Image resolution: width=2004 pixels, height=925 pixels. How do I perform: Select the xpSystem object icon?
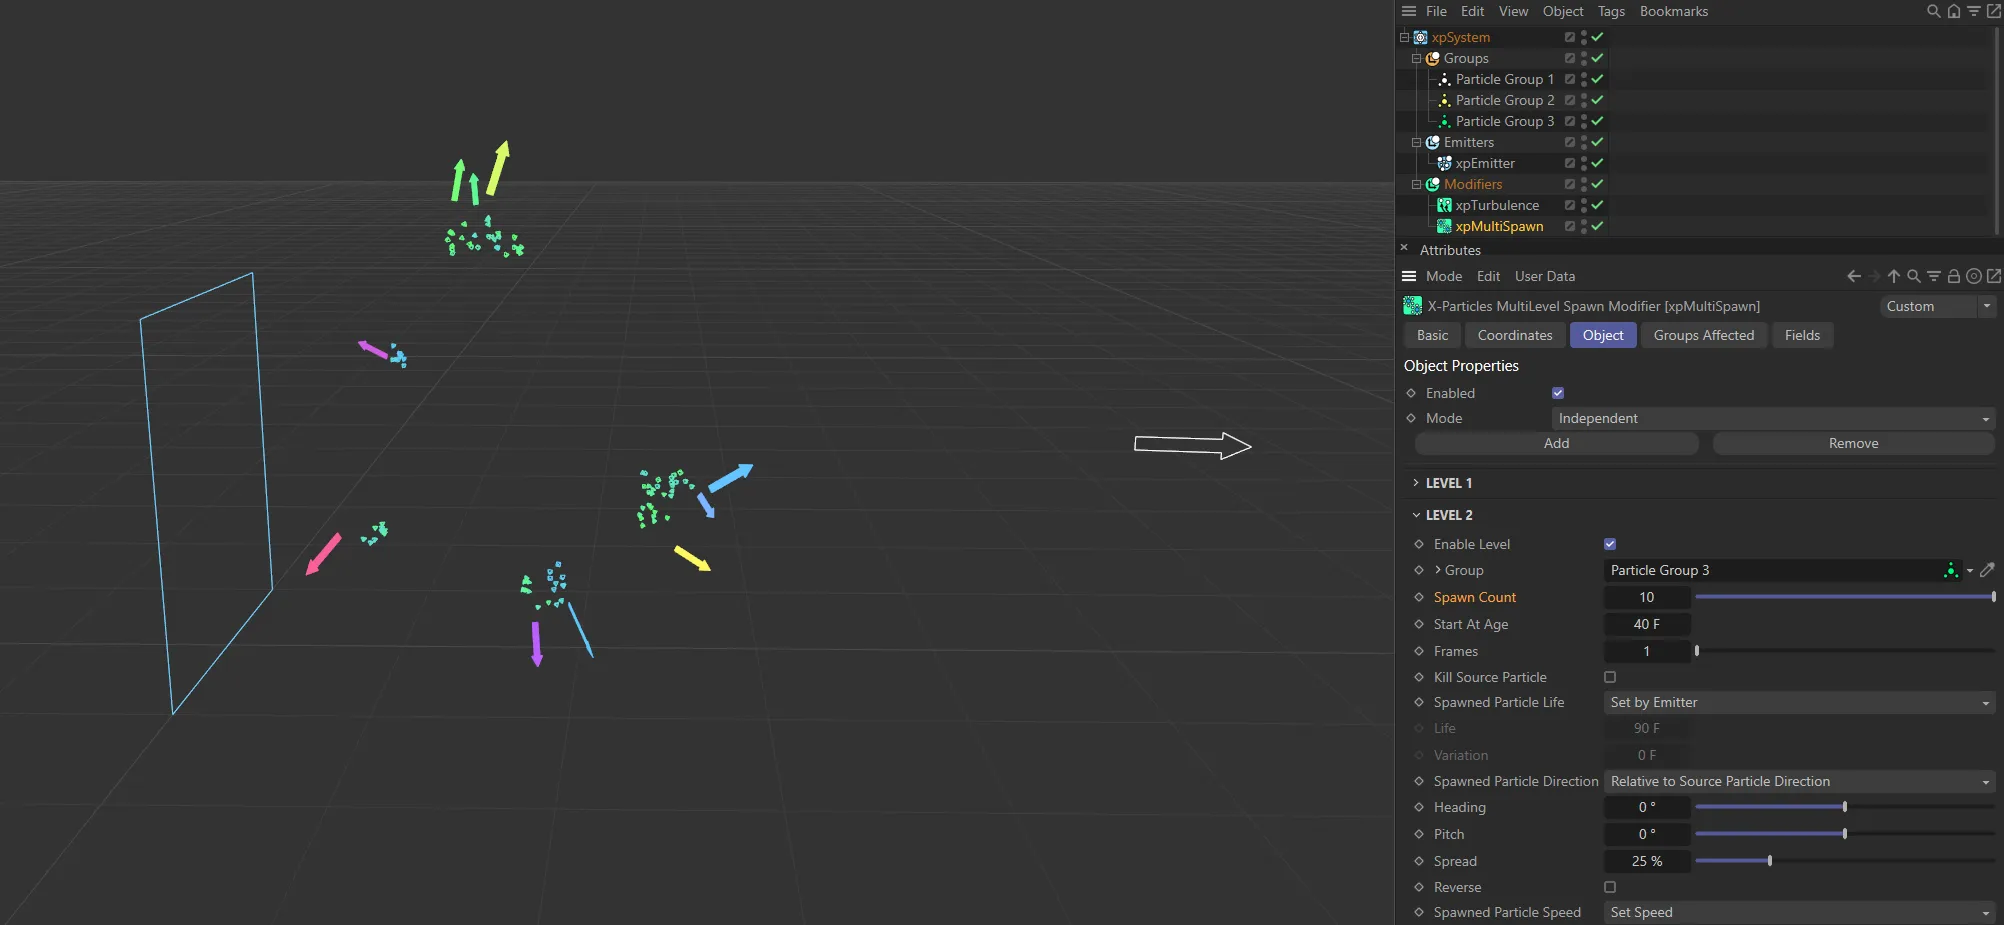pos(1419,37)
